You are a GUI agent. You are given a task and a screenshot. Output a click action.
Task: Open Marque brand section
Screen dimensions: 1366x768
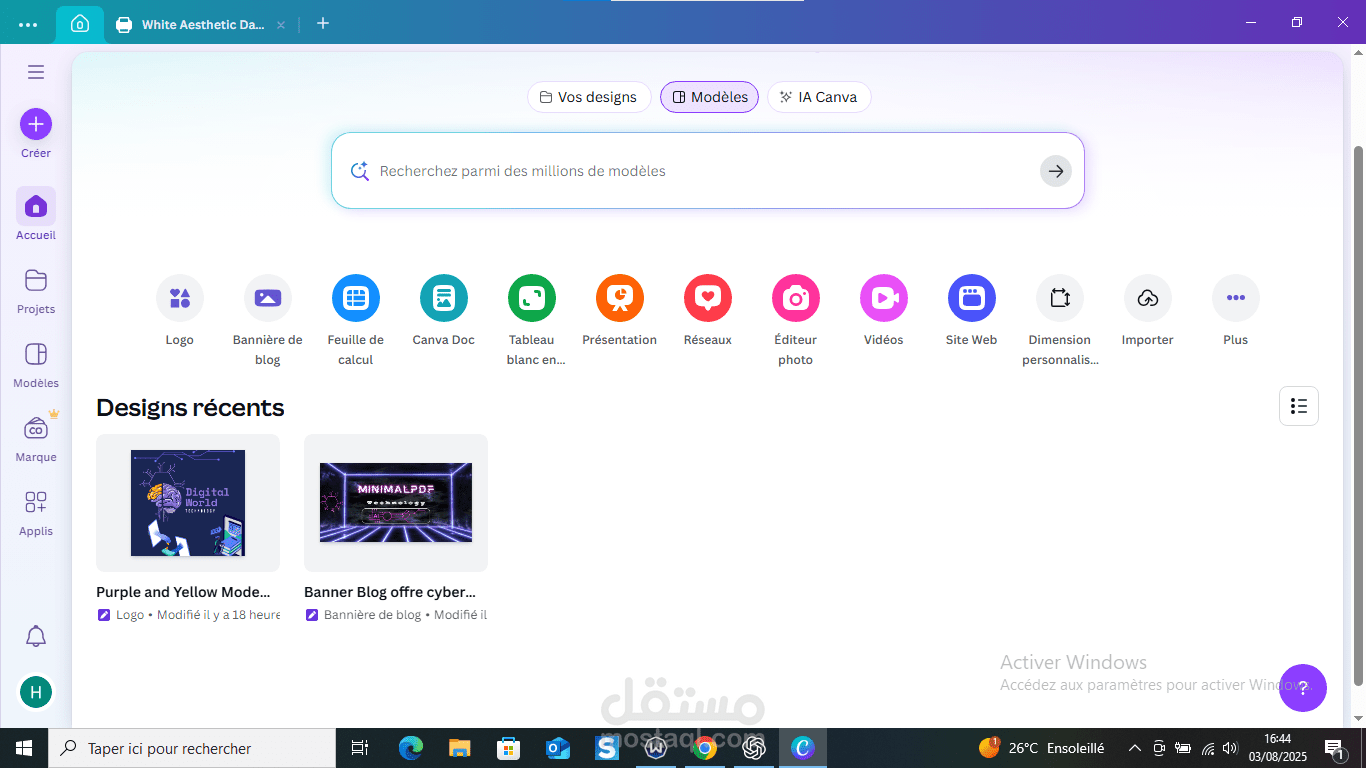point(36,438)
